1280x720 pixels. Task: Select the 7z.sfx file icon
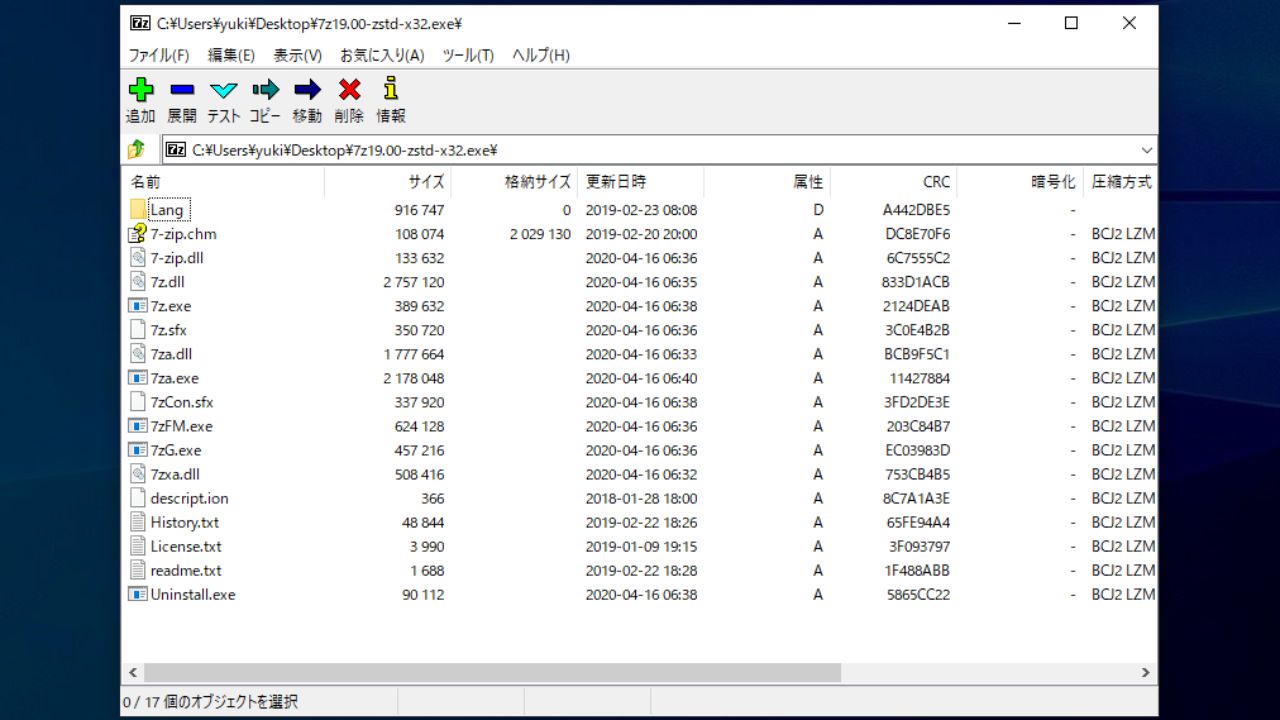tap(138, 330)
